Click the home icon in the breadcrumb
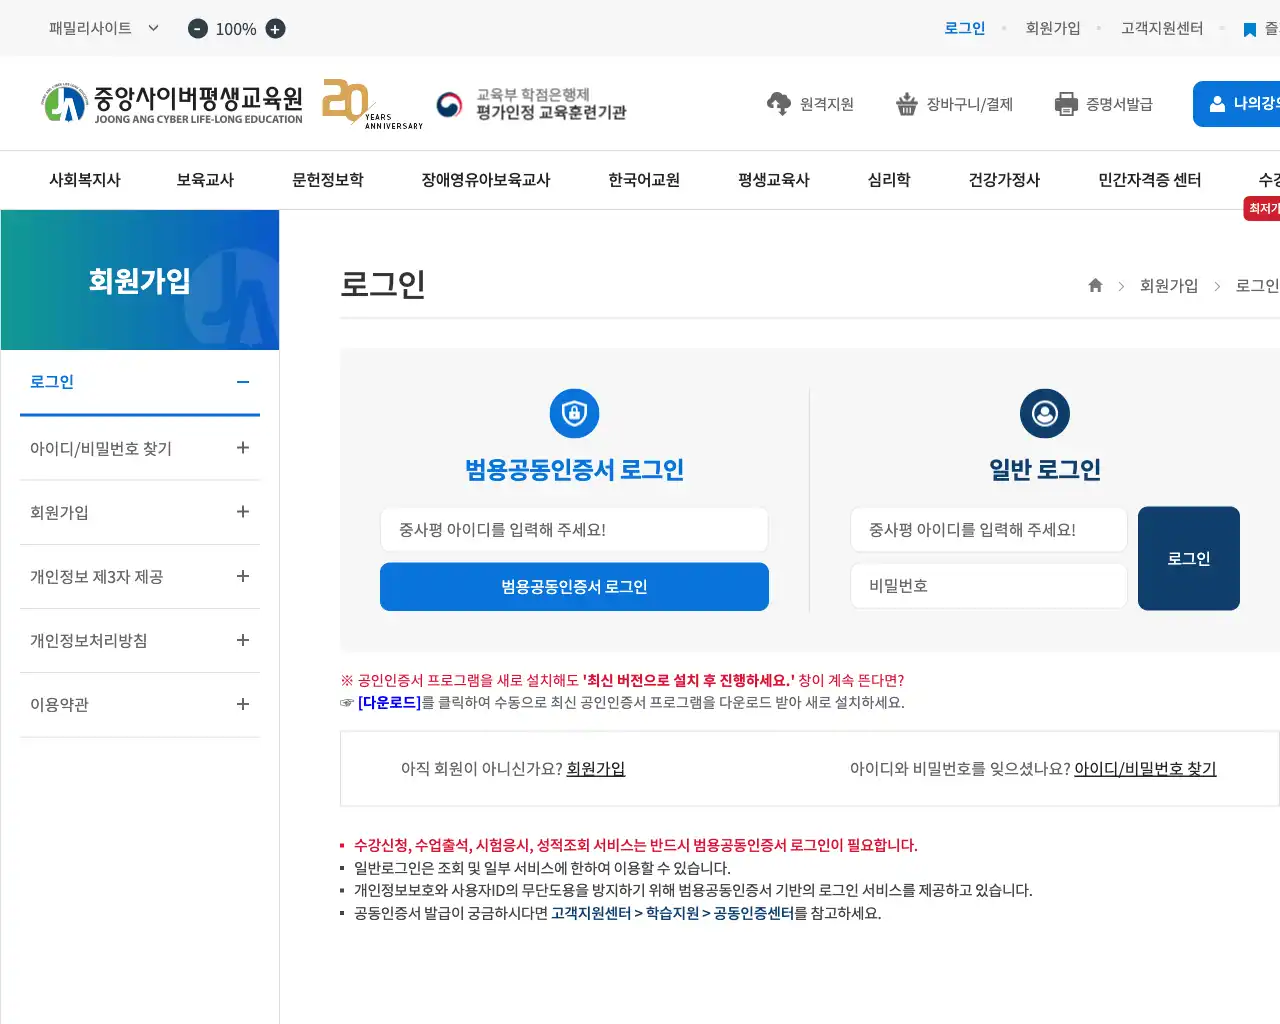Image resolution: width=1280 pixels, height=1024 pixels. tap(1095, 285)
